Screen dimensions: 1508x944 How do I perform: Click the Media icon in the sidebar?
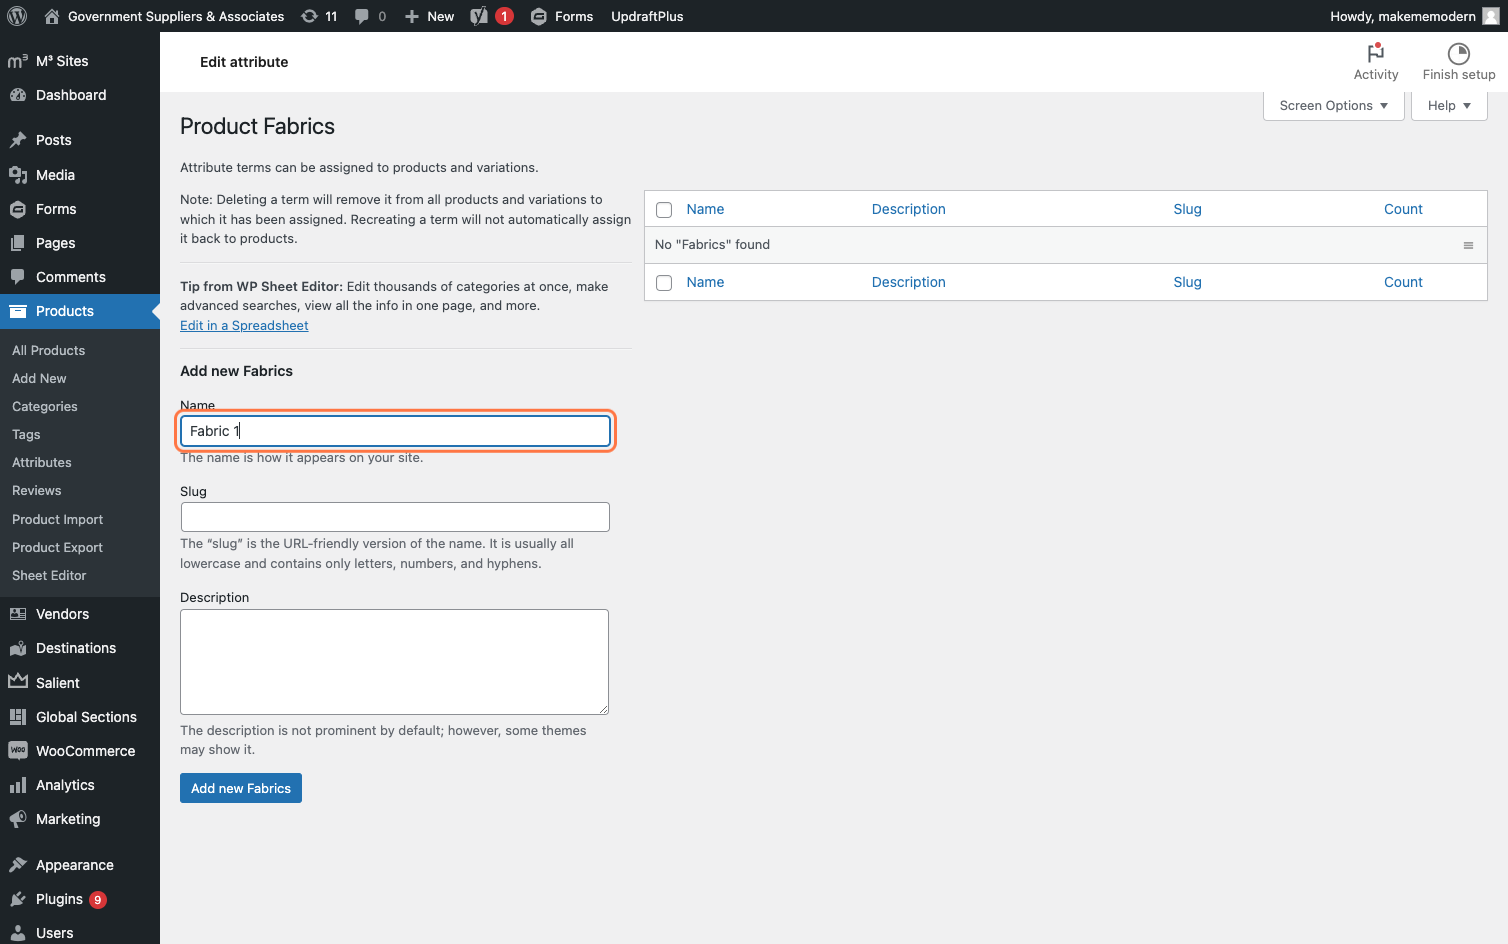(x=18, y=175)
